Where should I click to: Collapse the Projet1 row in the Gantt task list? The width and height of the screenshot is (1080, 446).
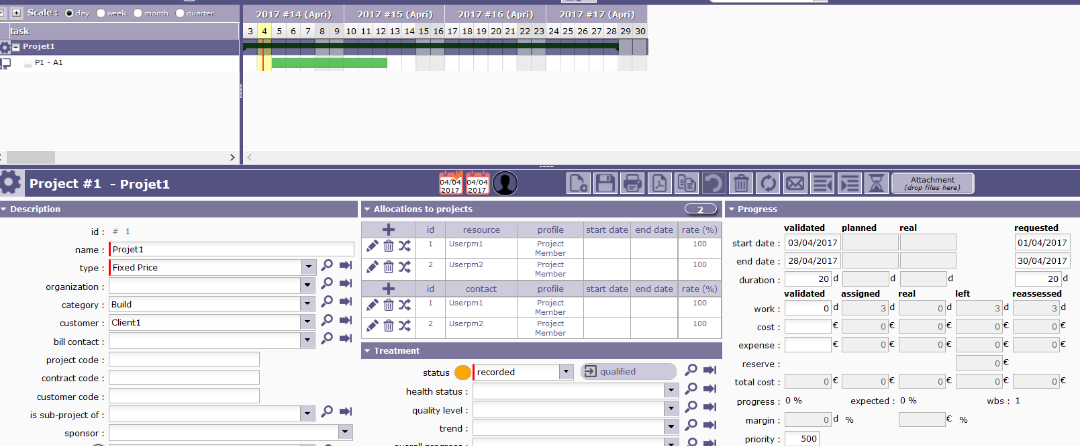click(x=16, y=47)
